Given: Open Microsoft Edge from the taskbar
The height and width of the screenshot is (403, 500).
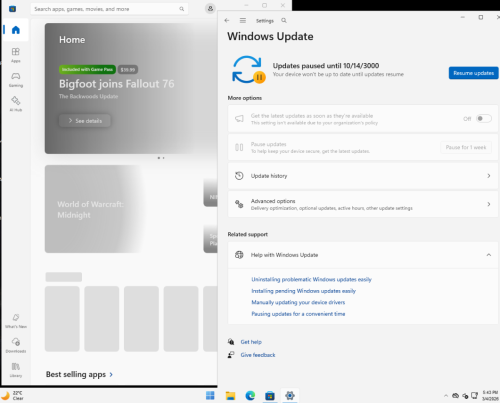Looking at the screenshot, I should (x=250, y=396).
